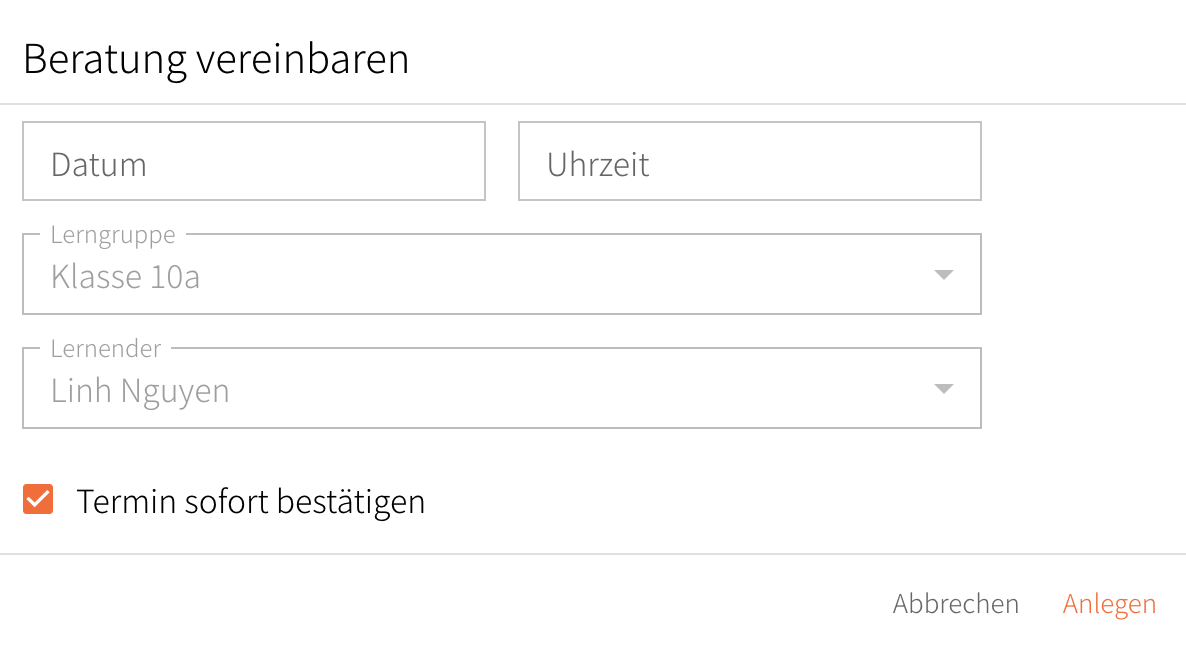Click the "Termin sofort bestätigen" label text
The width and height of the screenshot is (1186, 646).
[250, 501]
